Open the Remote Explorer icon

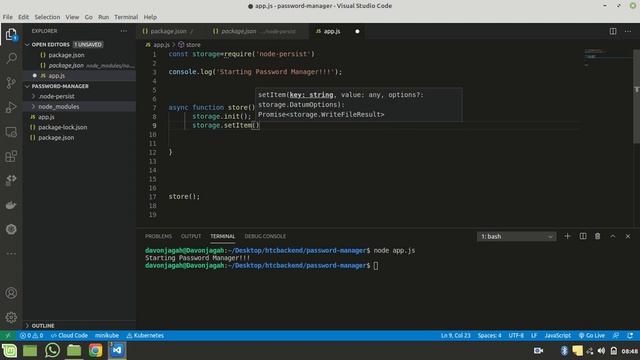[11, 132]
